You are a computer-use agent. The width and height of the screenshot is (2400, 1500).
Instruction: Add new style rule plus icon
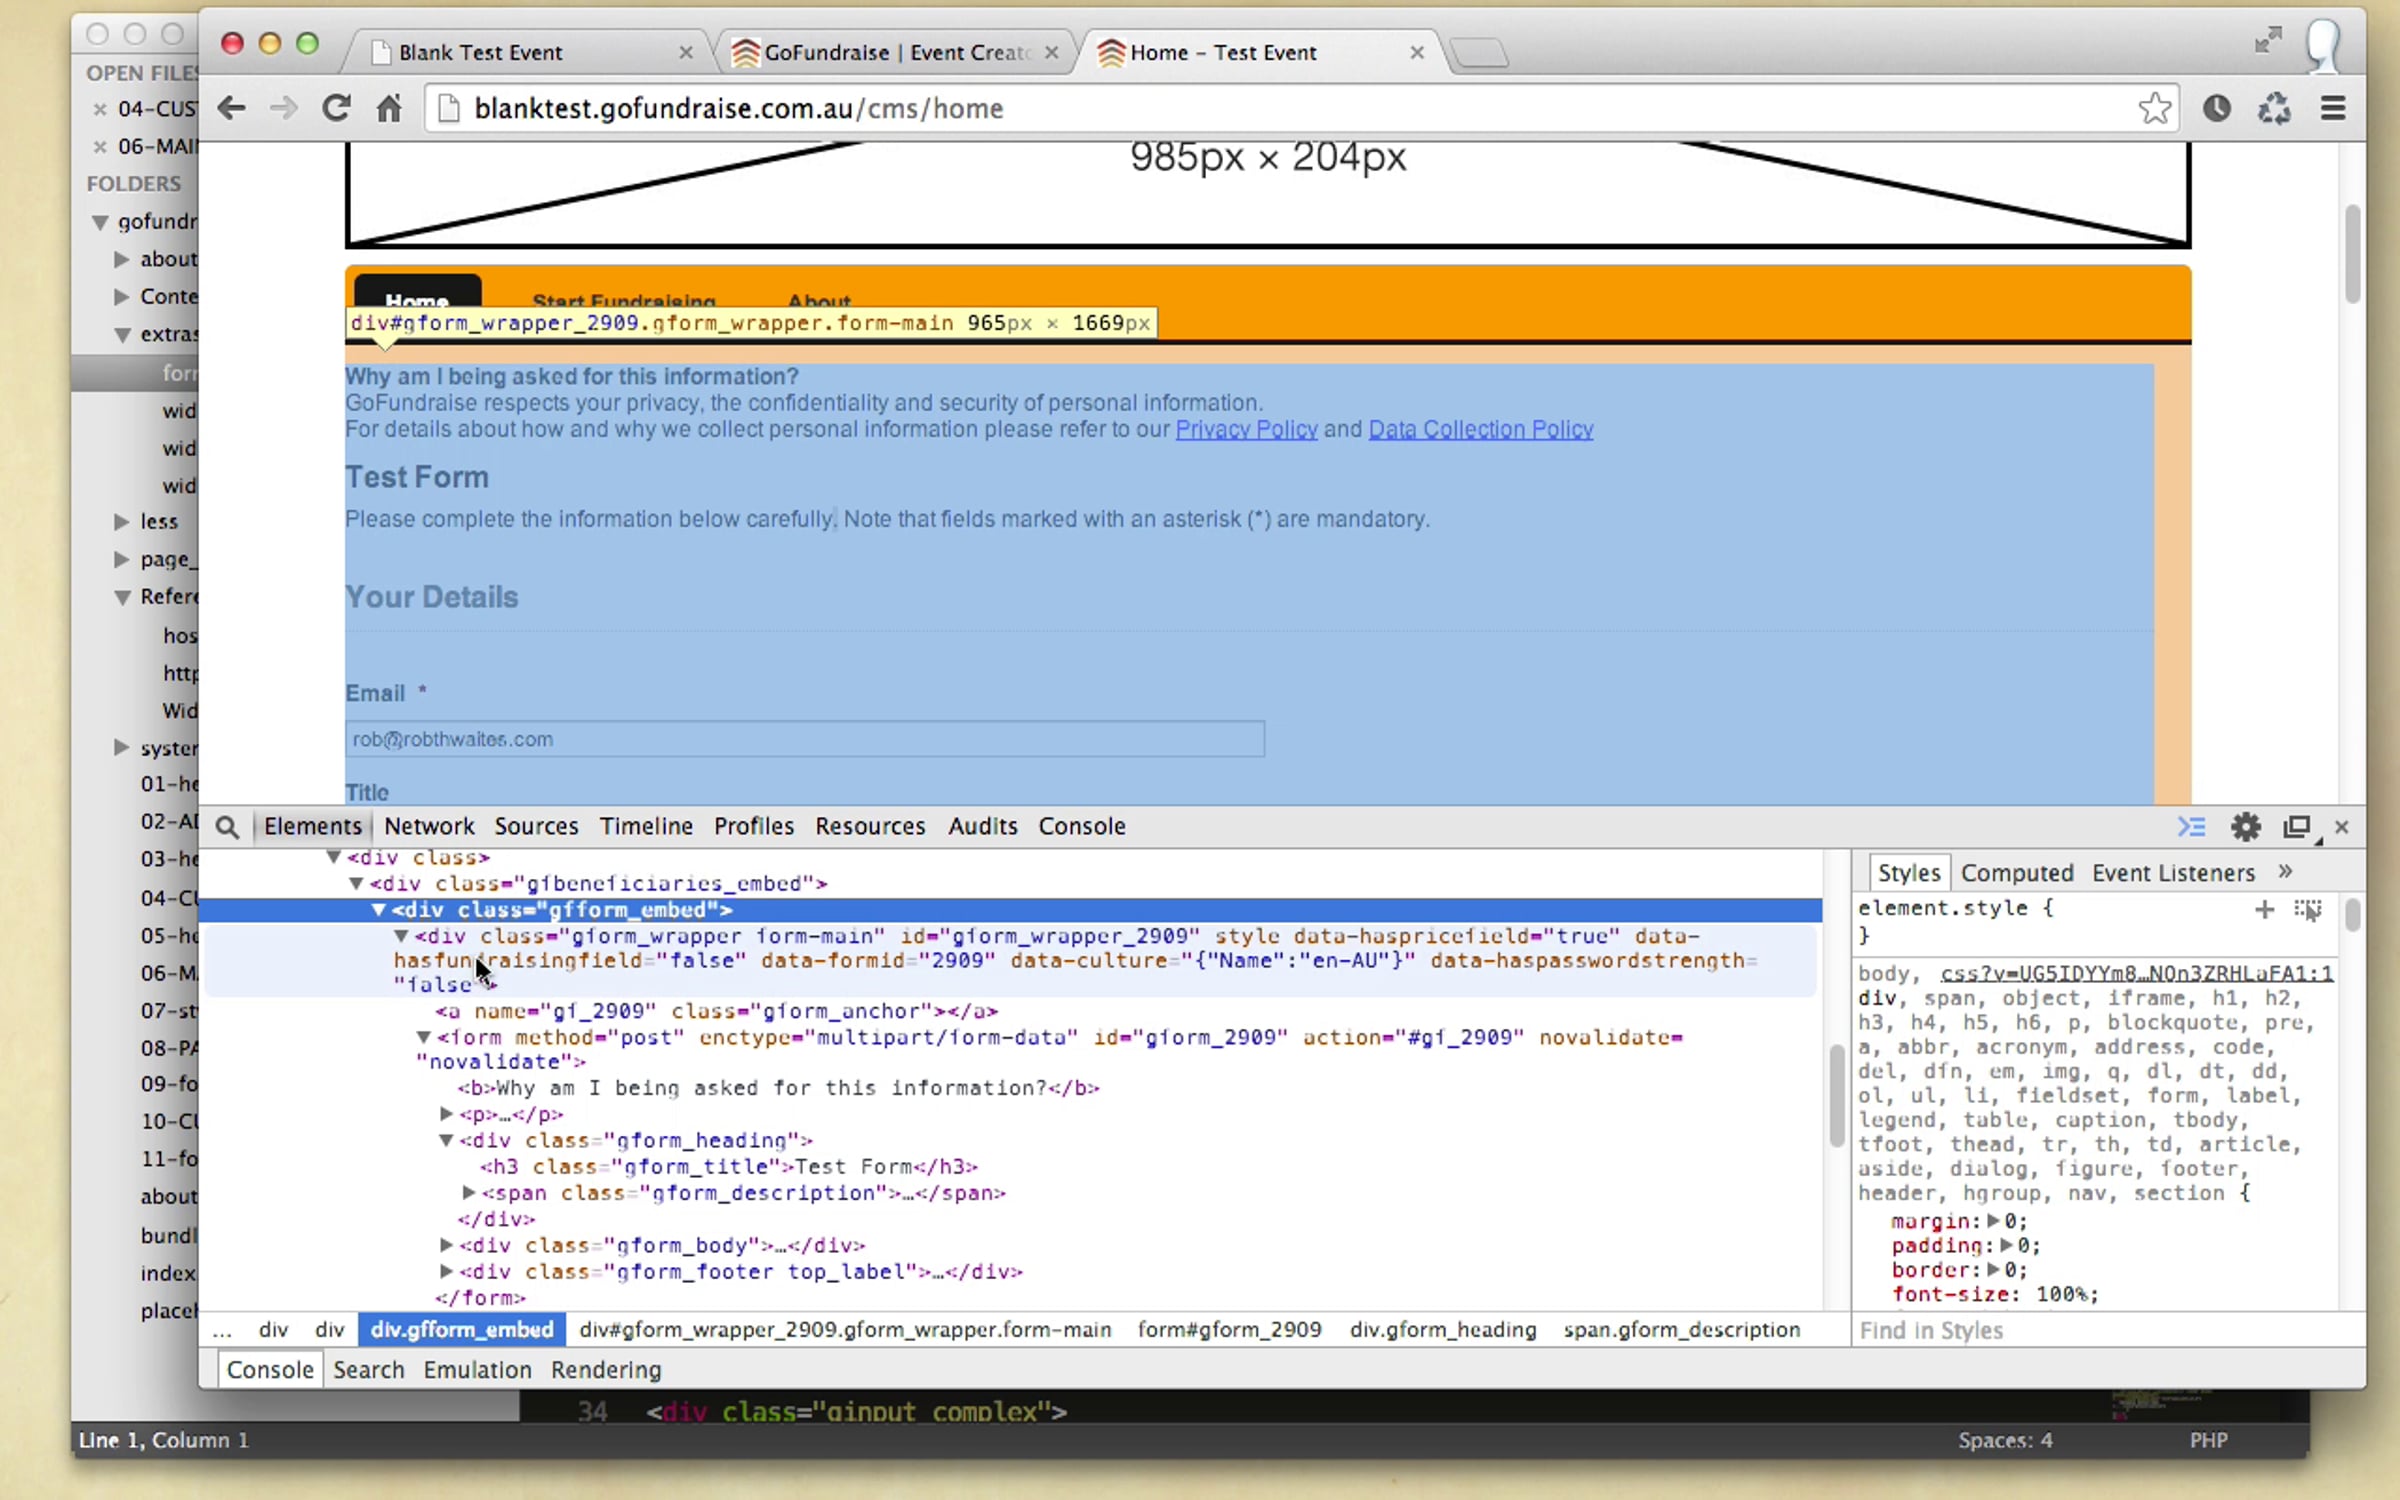pyautogui.click(x=2264, y=909)
